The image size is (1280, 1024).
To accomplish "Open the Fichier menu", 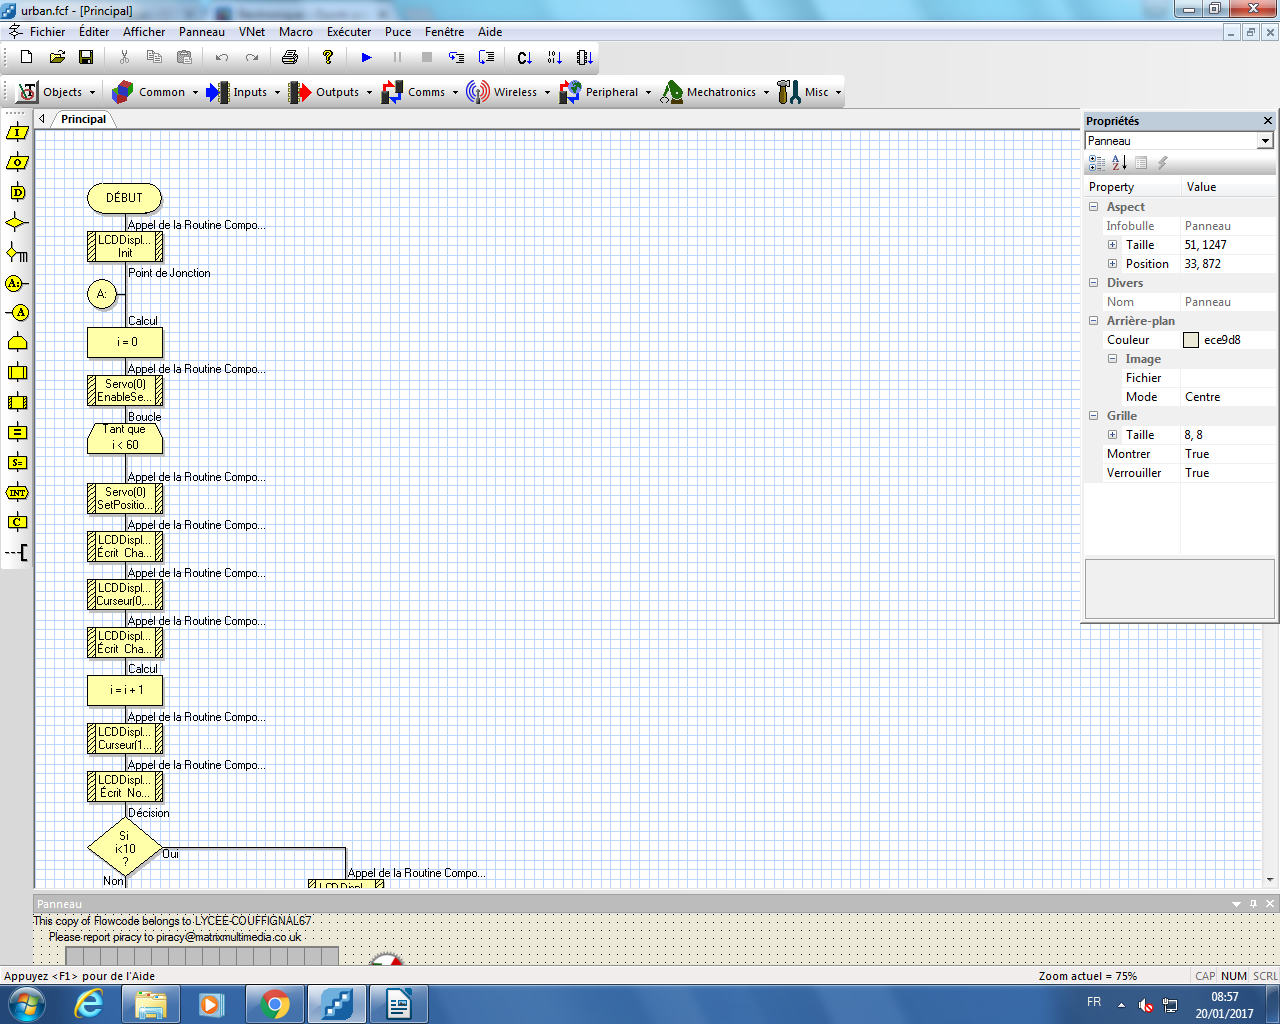I will (x=48, y=32).
